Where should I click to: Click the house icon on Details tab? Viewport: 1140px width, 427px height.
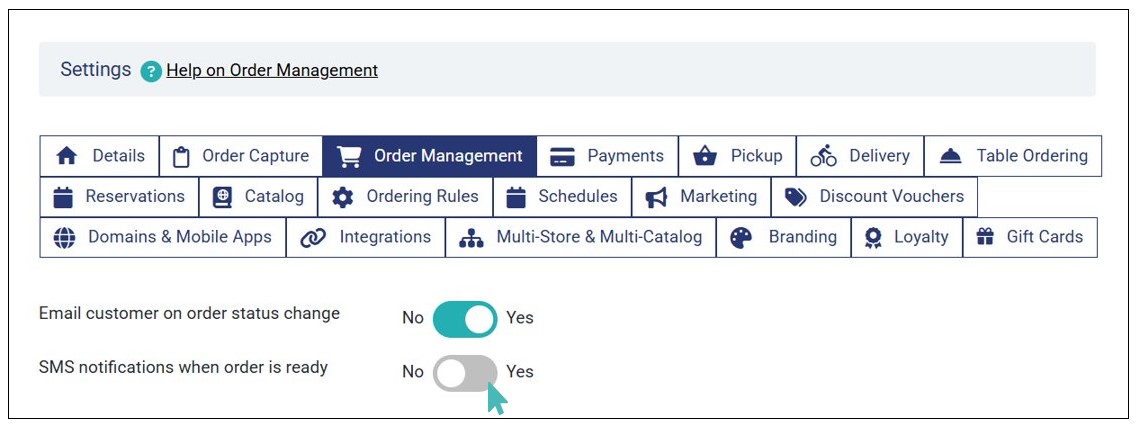(x=67, y=156)
